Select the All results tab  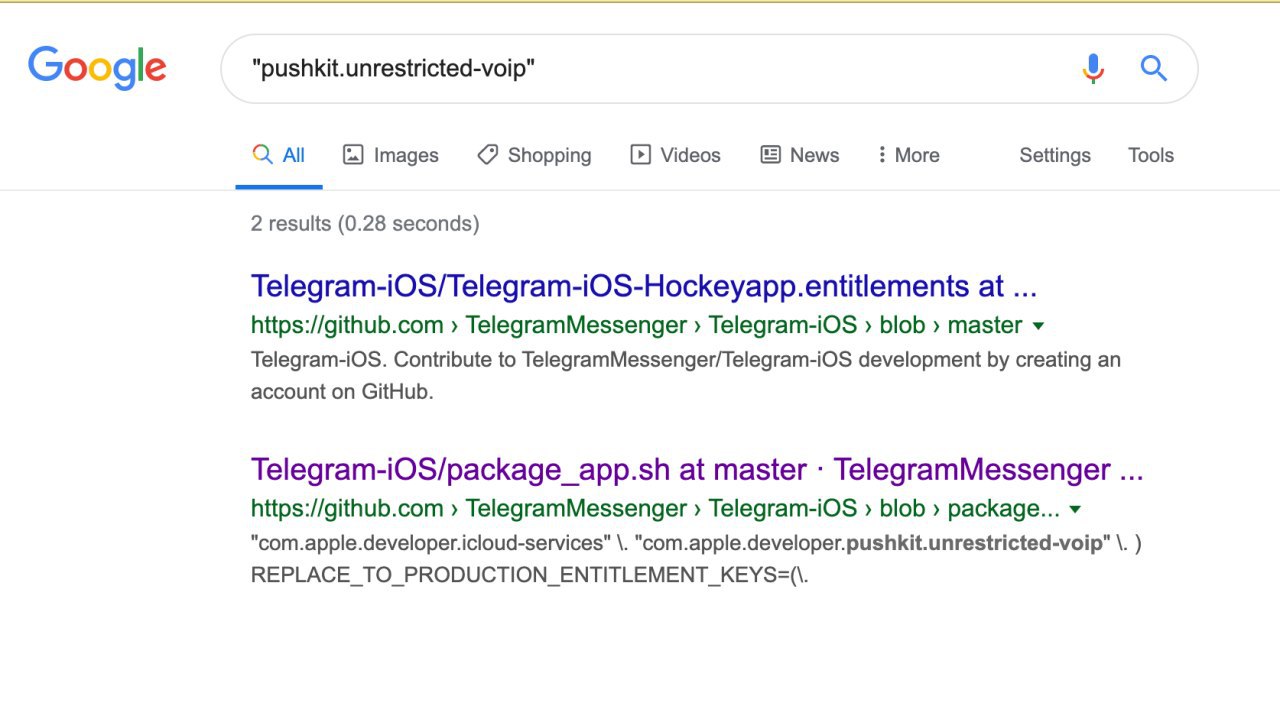pos(279,155)
